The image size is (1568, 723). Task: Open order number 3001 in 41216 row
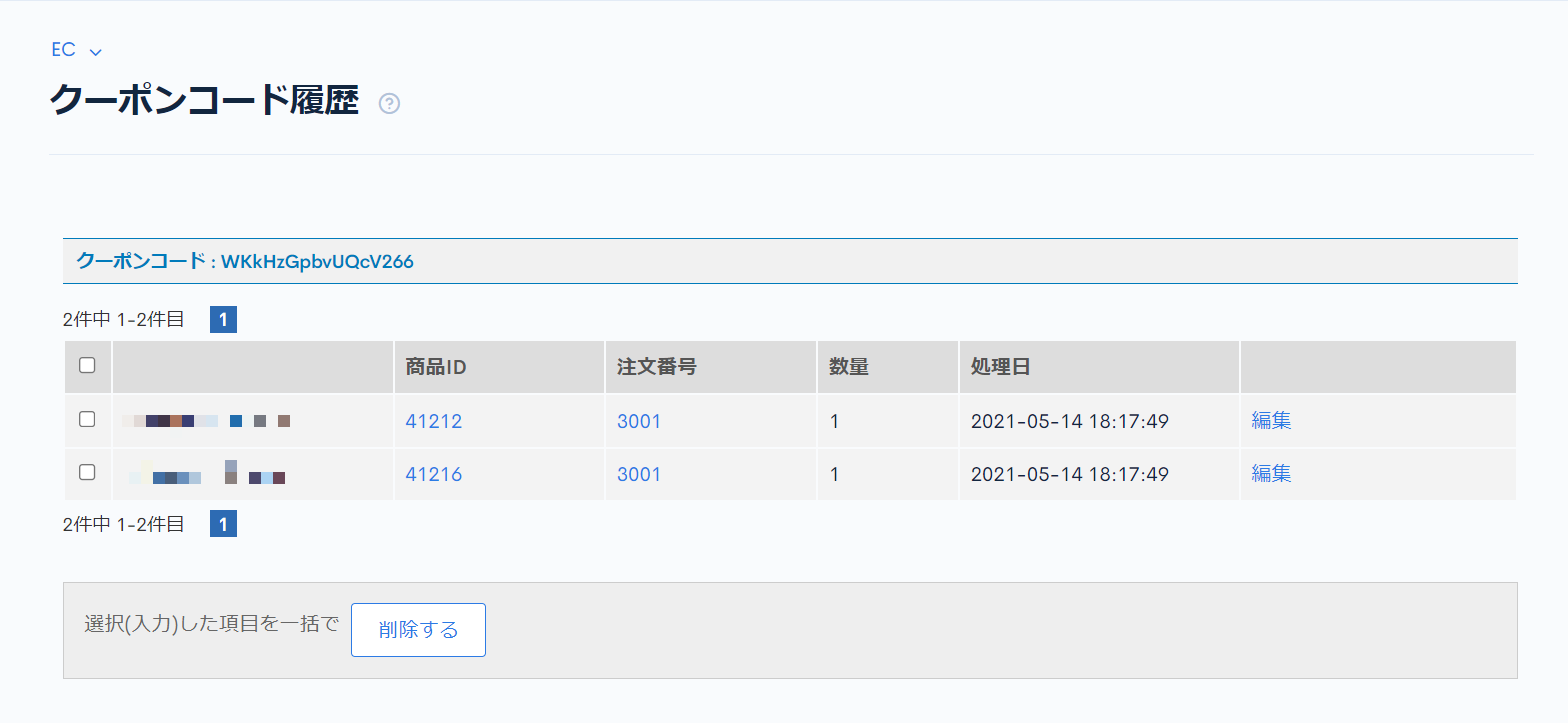(x=639, y=474)
